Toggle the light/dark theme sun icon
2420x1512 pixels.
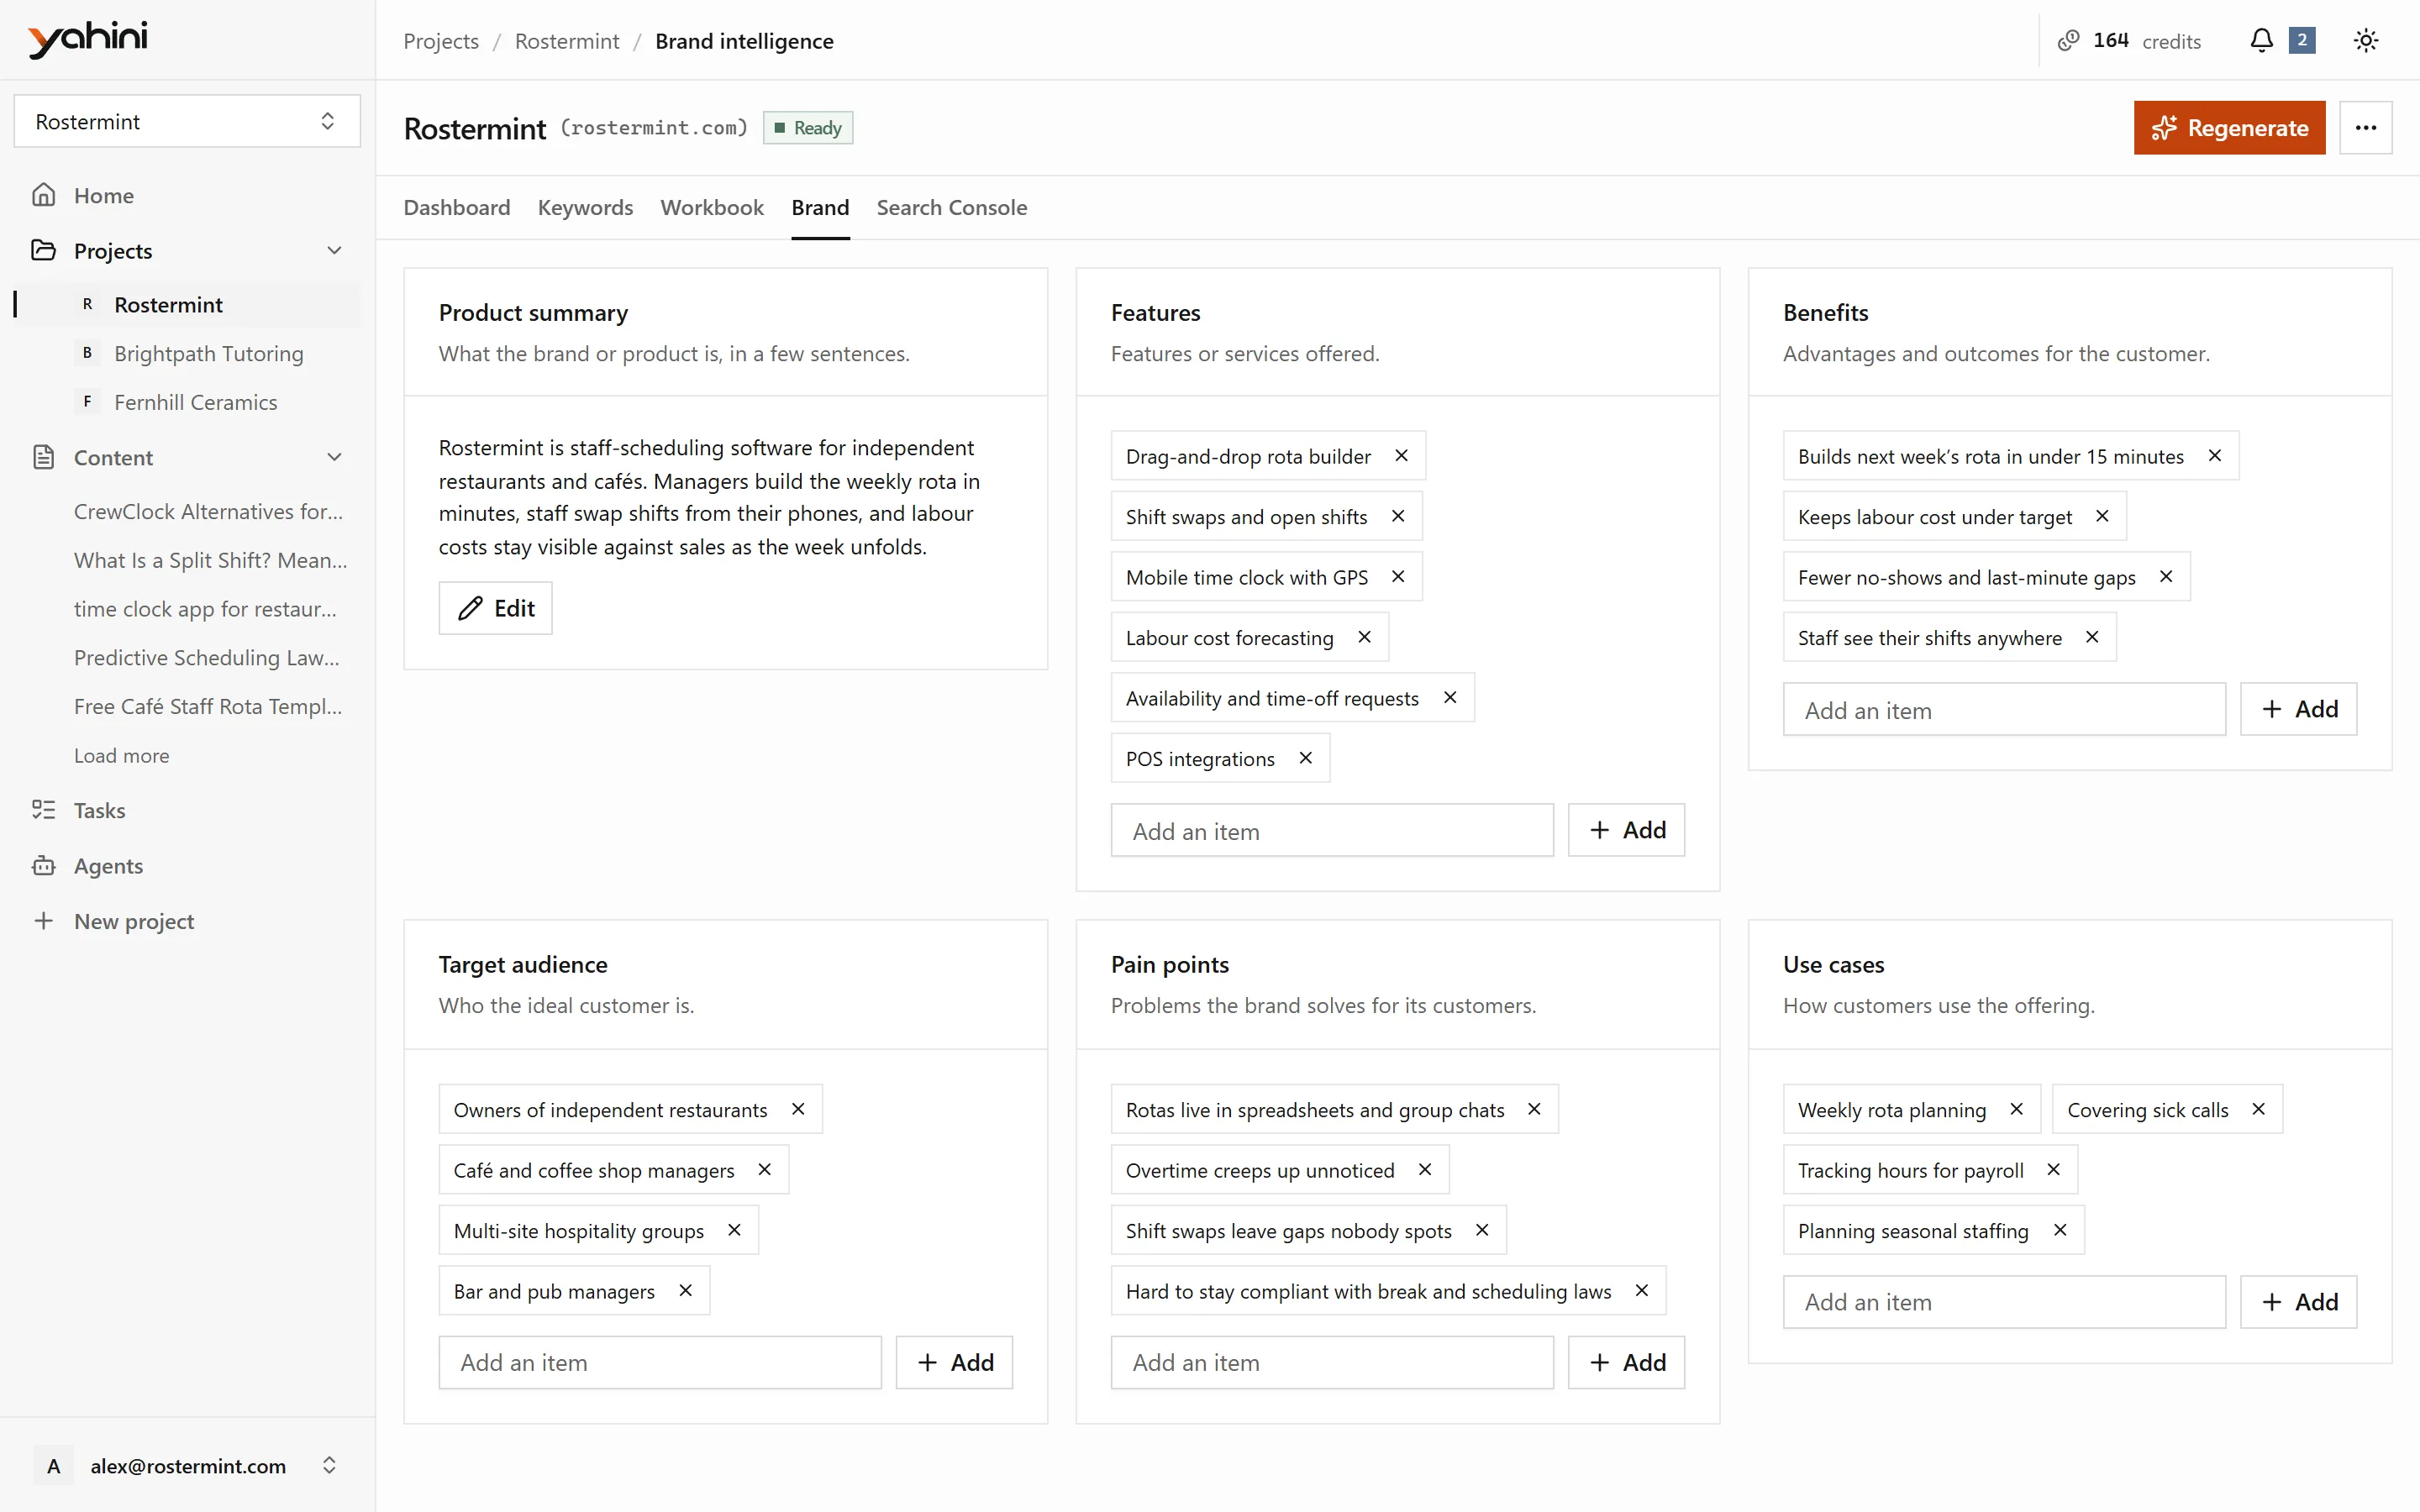pos(2365,40)
